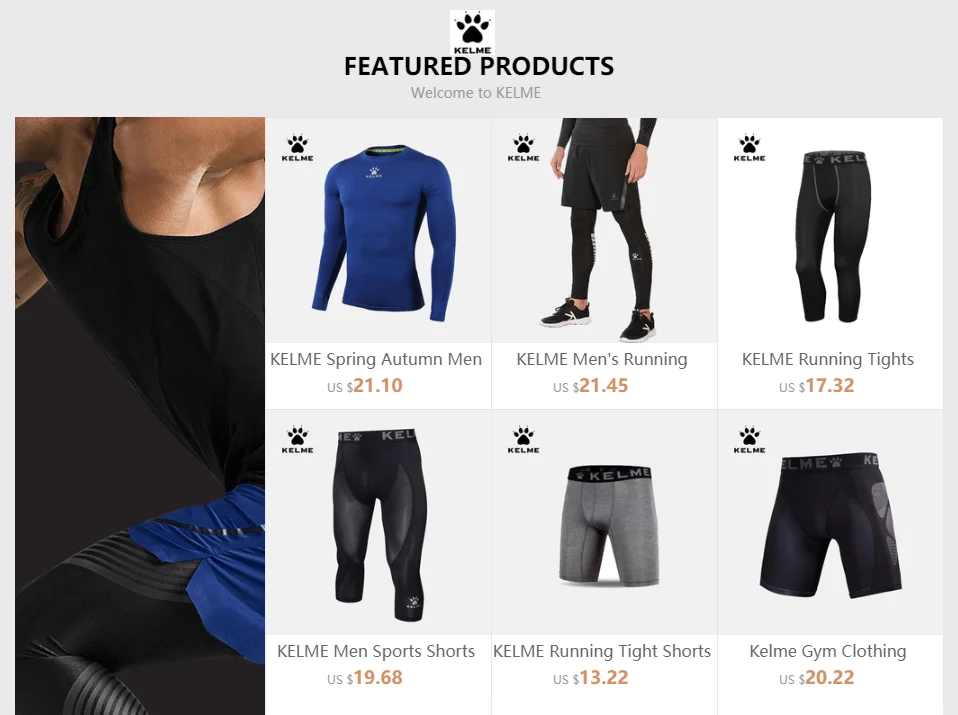Open the black mesh capri tights image
Viewport: 958px width, 715px height.
click(377, 524)
